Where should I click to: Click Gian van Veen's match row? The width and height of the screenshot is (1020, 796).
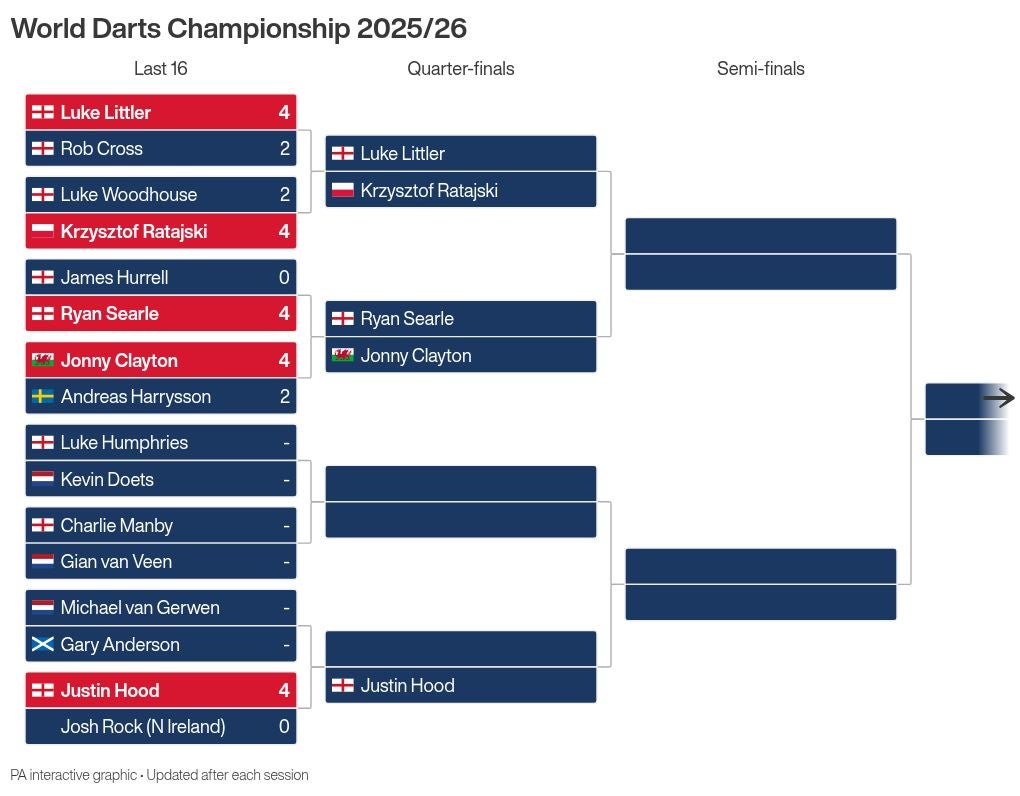click(161, 561)
